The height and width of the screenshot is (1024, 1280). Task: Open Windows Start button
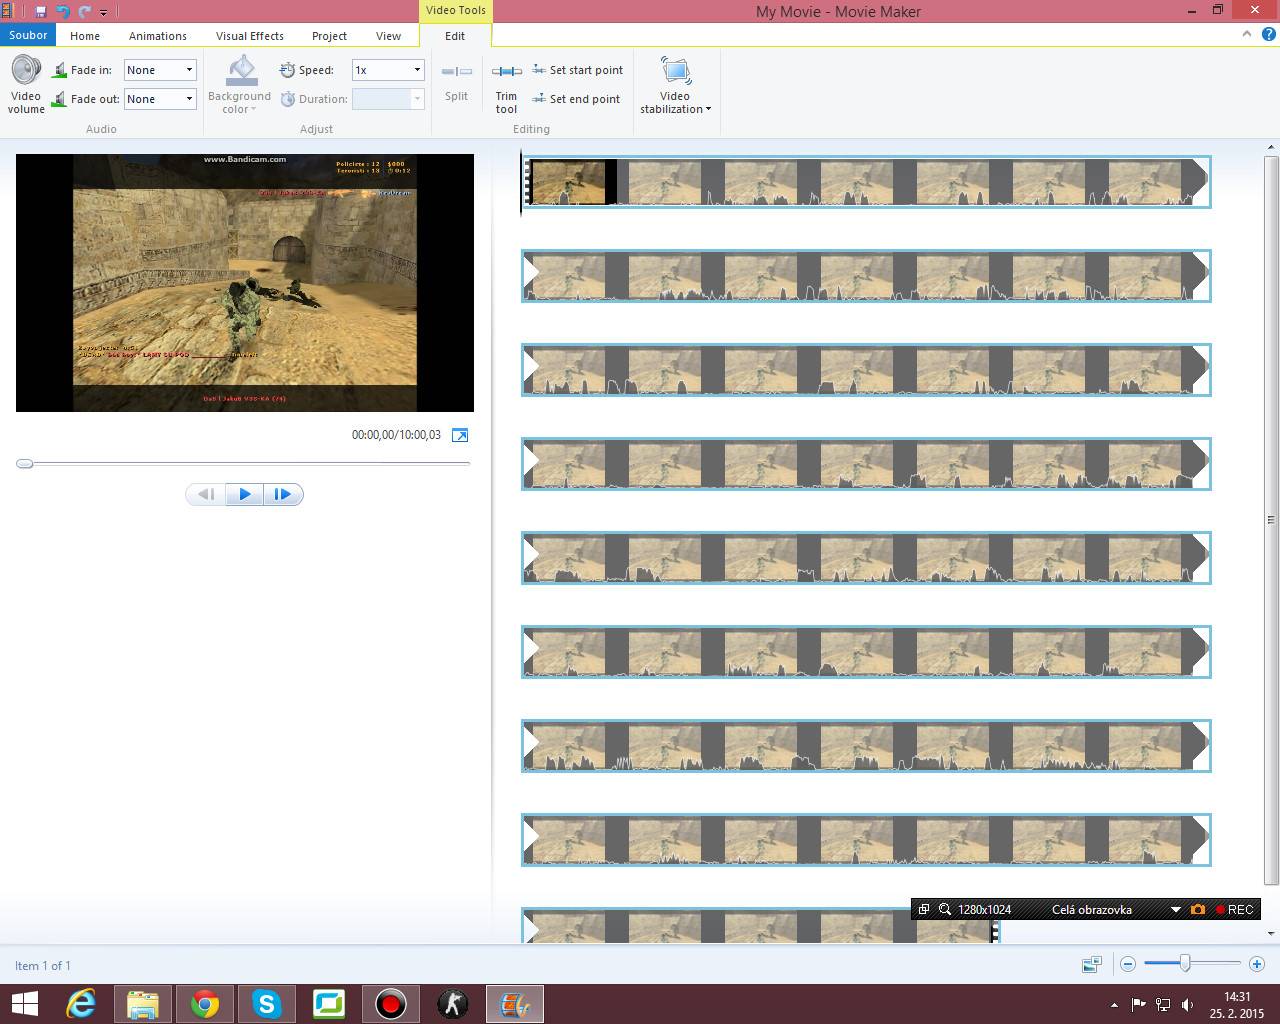[24, 1004]
